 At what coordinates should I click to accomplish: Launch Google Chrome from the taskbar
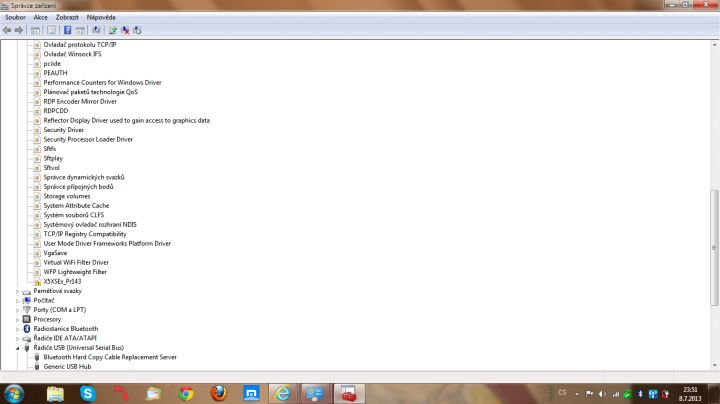(x=186, y=394)
